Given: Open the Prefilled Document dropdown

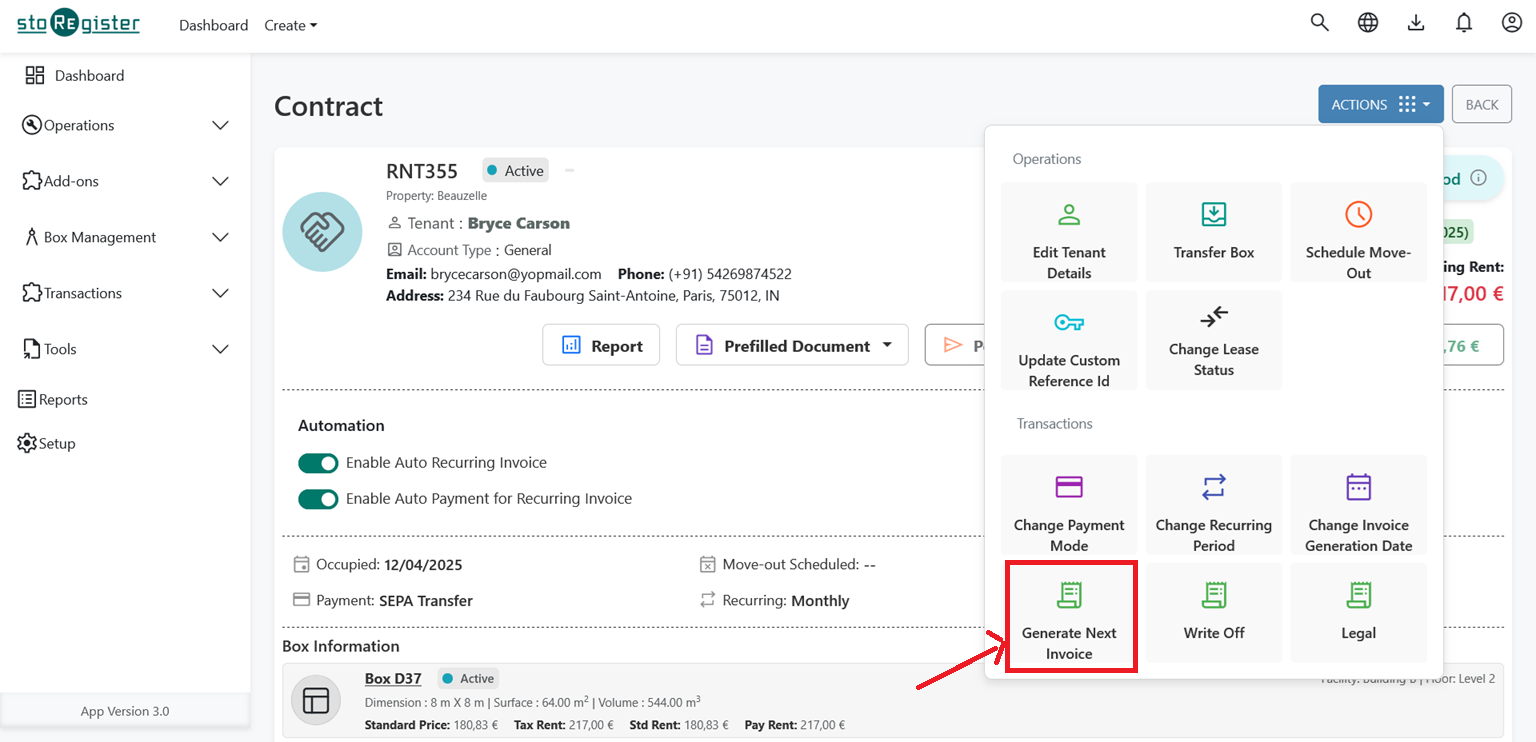Looking at the screenshot, I should 791,345.
